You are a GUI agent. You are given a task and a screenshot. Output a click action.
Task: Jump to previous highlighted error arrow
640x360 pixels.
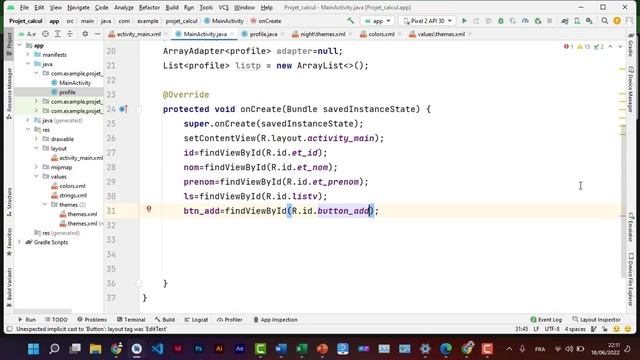pyautogui.click(x=611, y=47)
